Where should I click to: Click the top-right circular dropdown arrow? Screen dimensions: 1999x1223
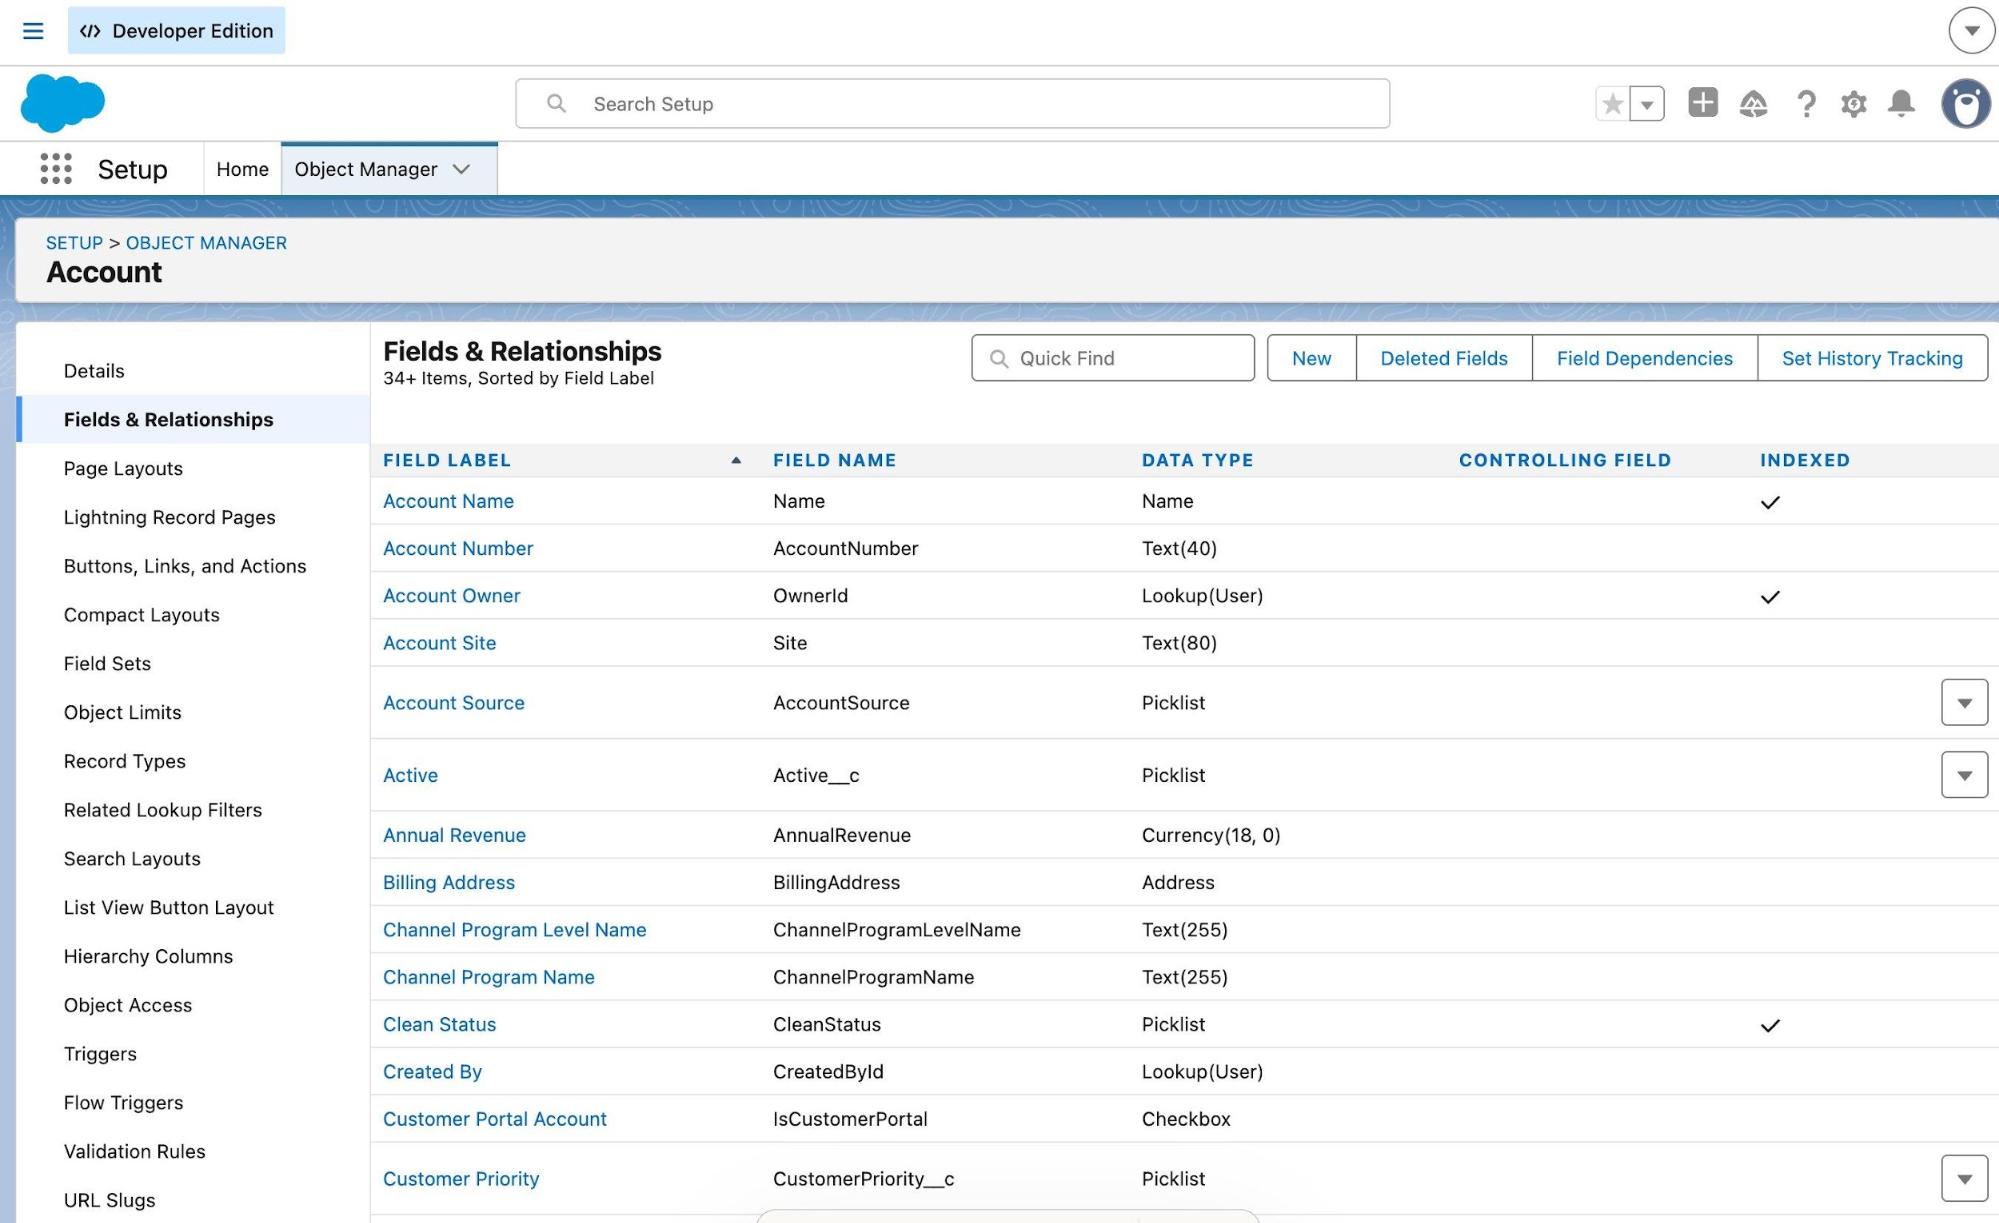[x=1972, y=31]
